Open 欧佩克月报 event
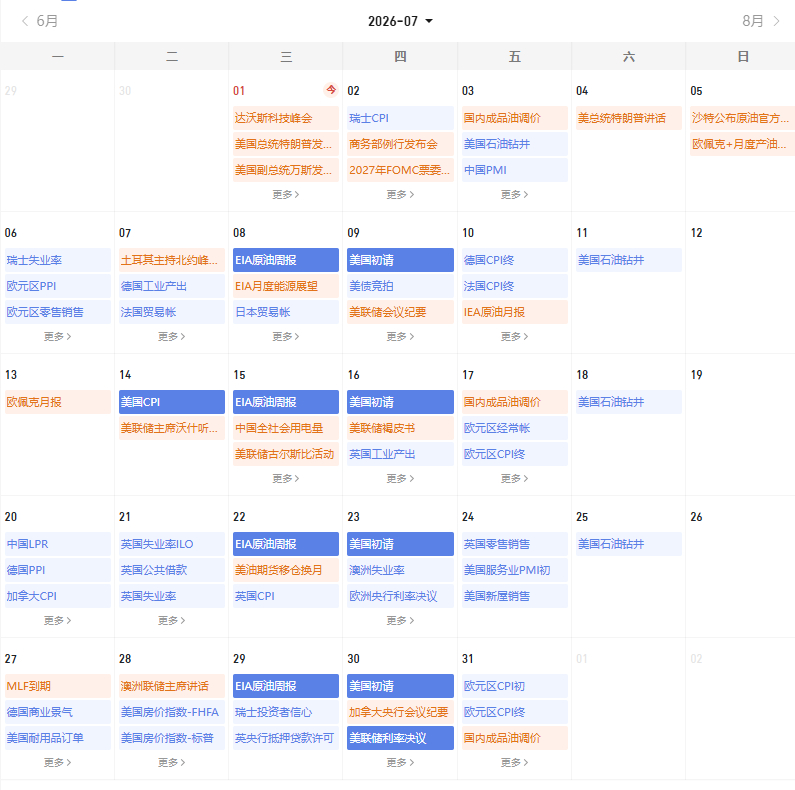This screenshot has height=790, width=795. [58, 402]
